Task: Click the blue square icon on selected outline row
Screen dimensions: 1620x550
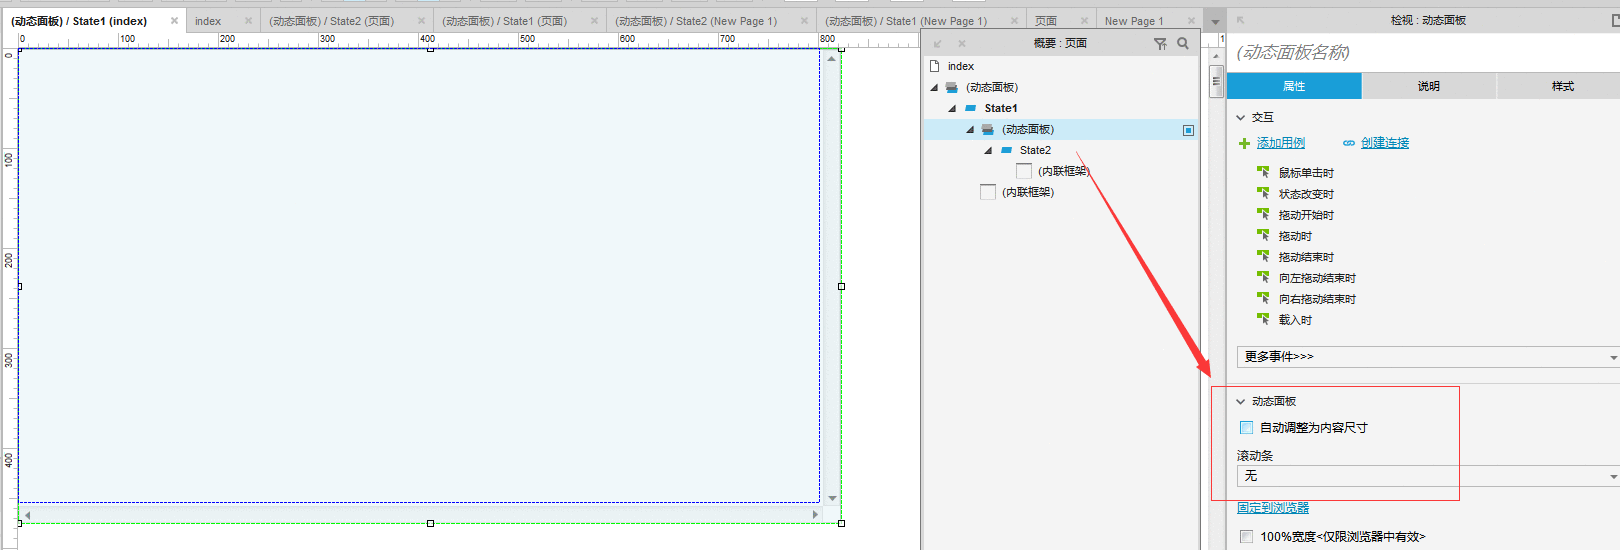Action: click(x=1188, y=130)
